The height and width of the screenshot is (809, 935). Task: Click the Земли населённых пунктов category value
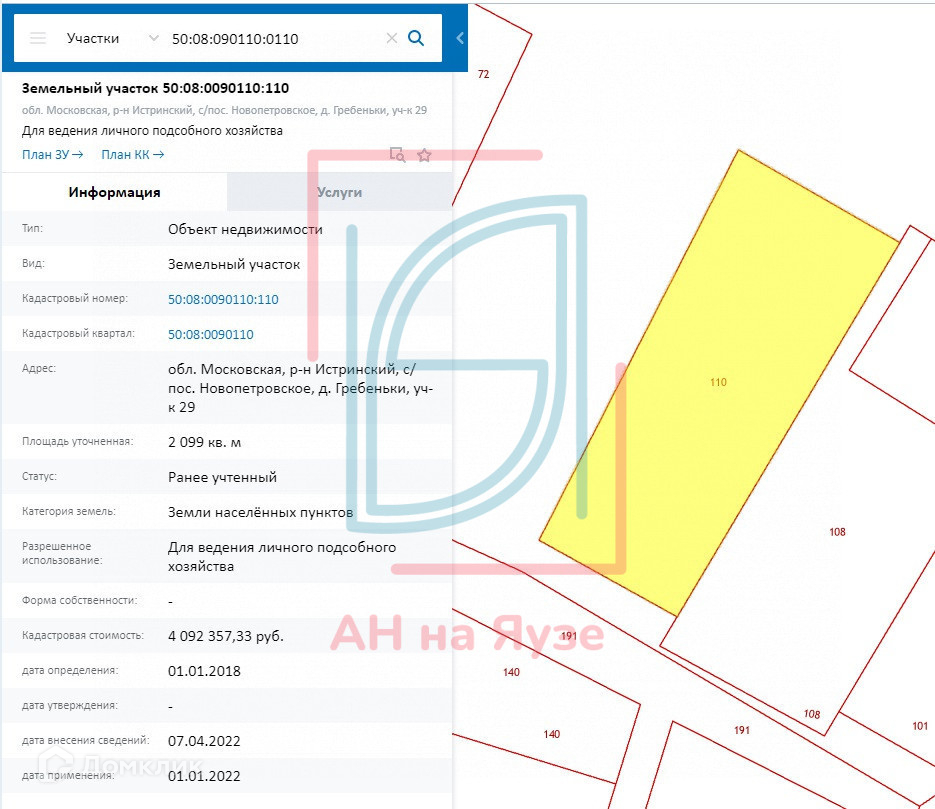(261, 512)
